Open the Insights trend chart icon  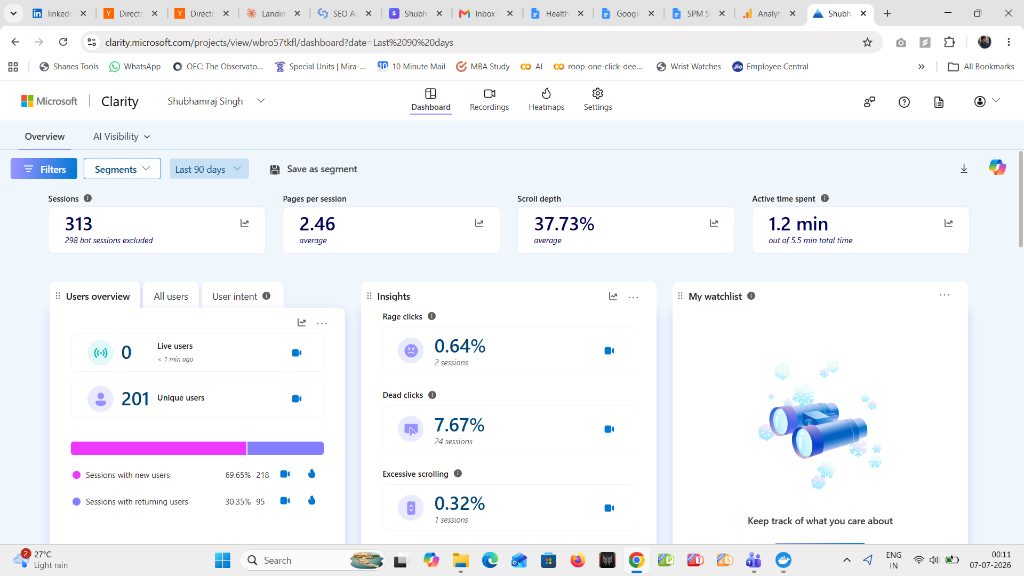[613, 296]
